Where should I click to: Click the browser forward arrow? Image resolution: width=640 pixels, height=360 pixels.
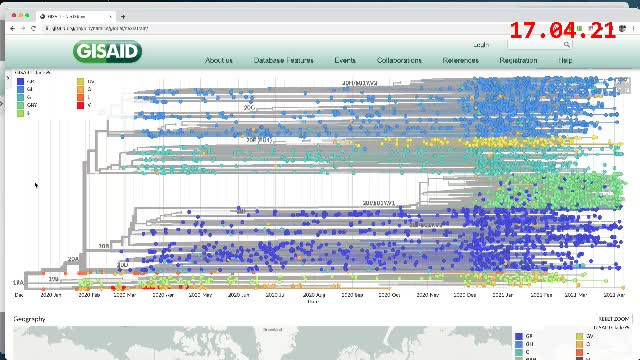click(x=23, y=28)
